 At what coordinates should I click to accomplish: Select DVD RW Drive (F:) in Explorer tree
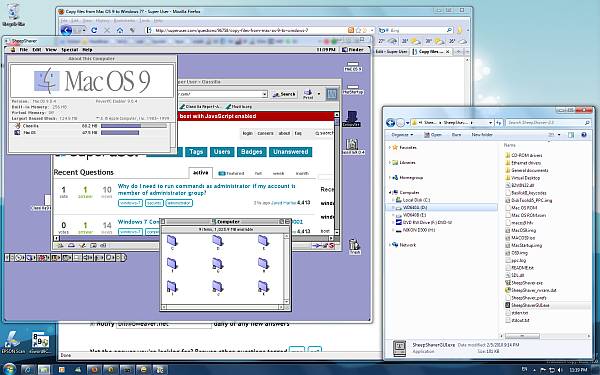tap(424, 222)
